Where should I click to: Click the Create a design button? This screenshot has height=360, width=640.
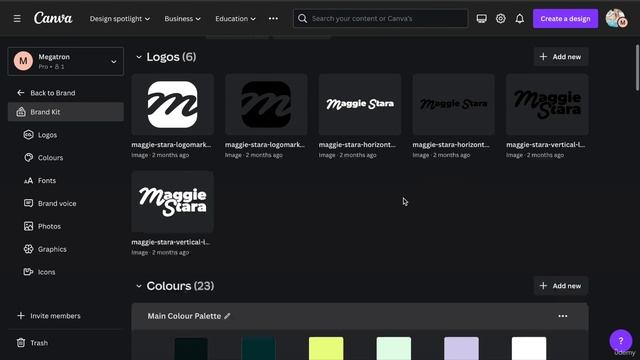coord(565,19)
